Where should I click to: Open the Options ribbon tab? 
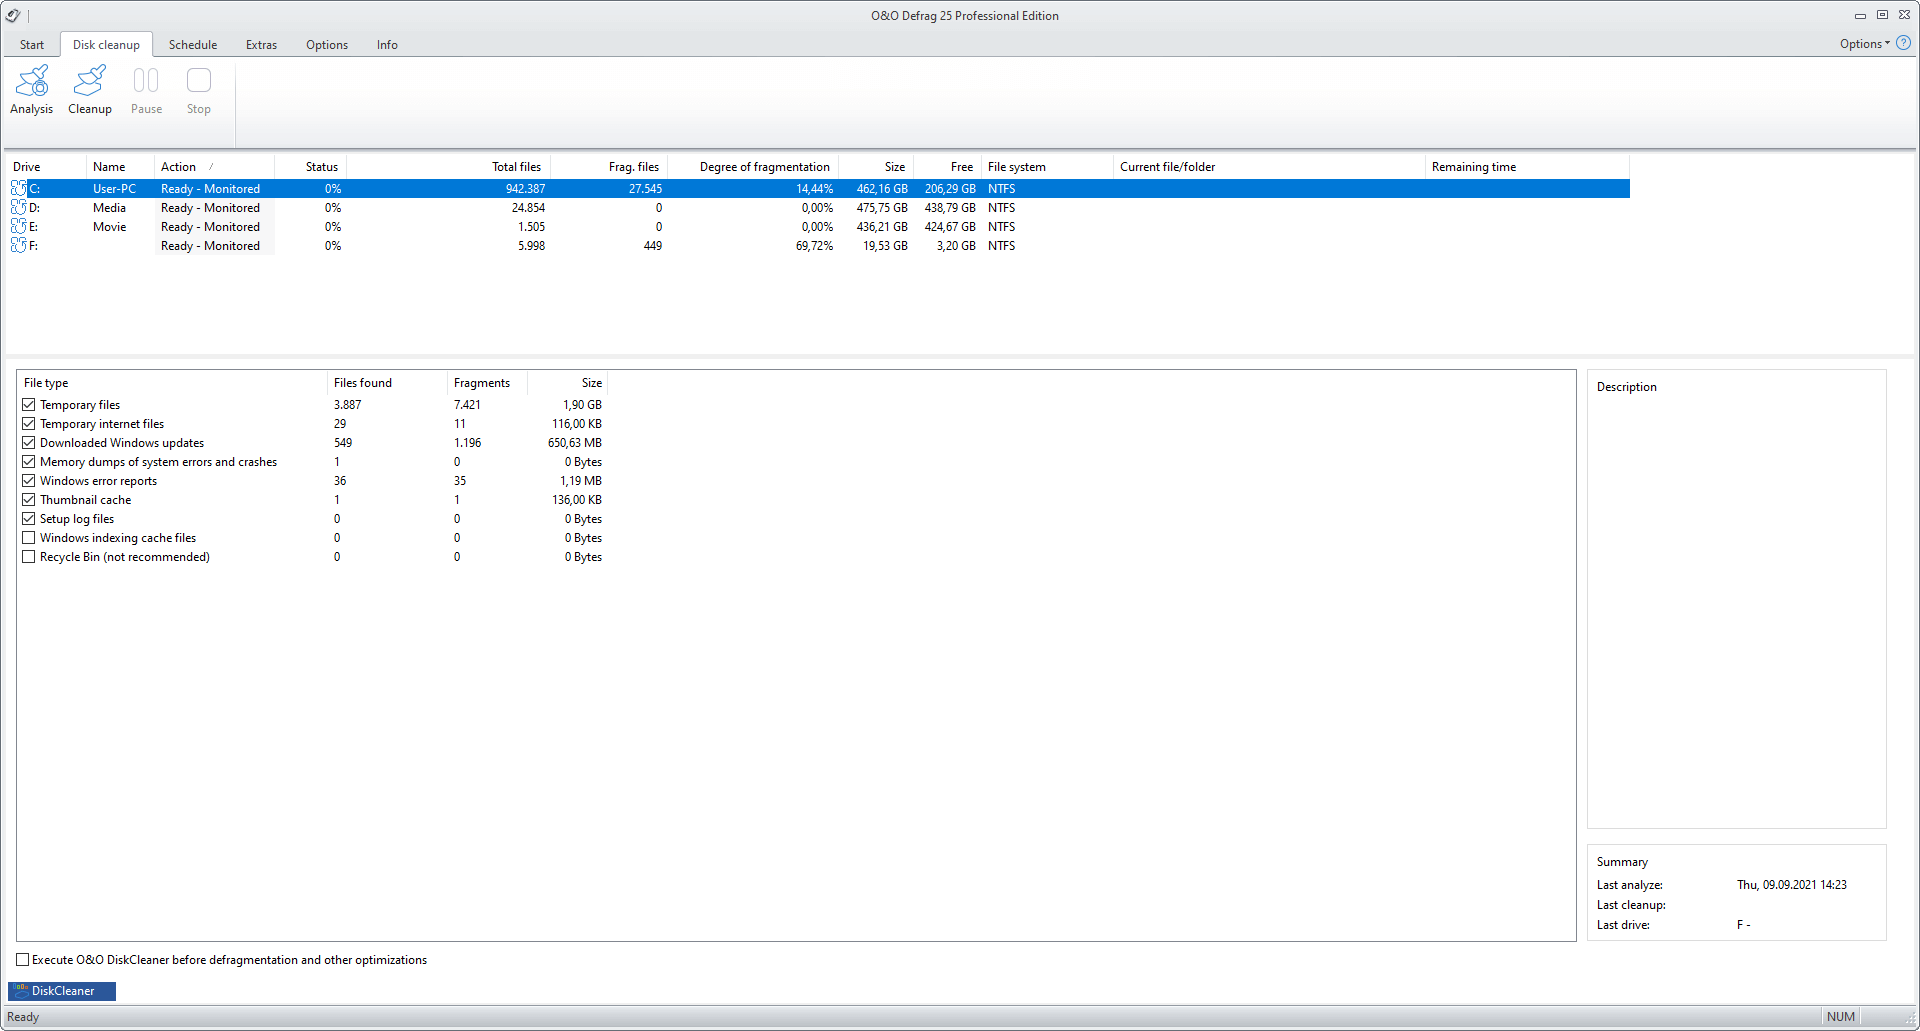[327, 44]
